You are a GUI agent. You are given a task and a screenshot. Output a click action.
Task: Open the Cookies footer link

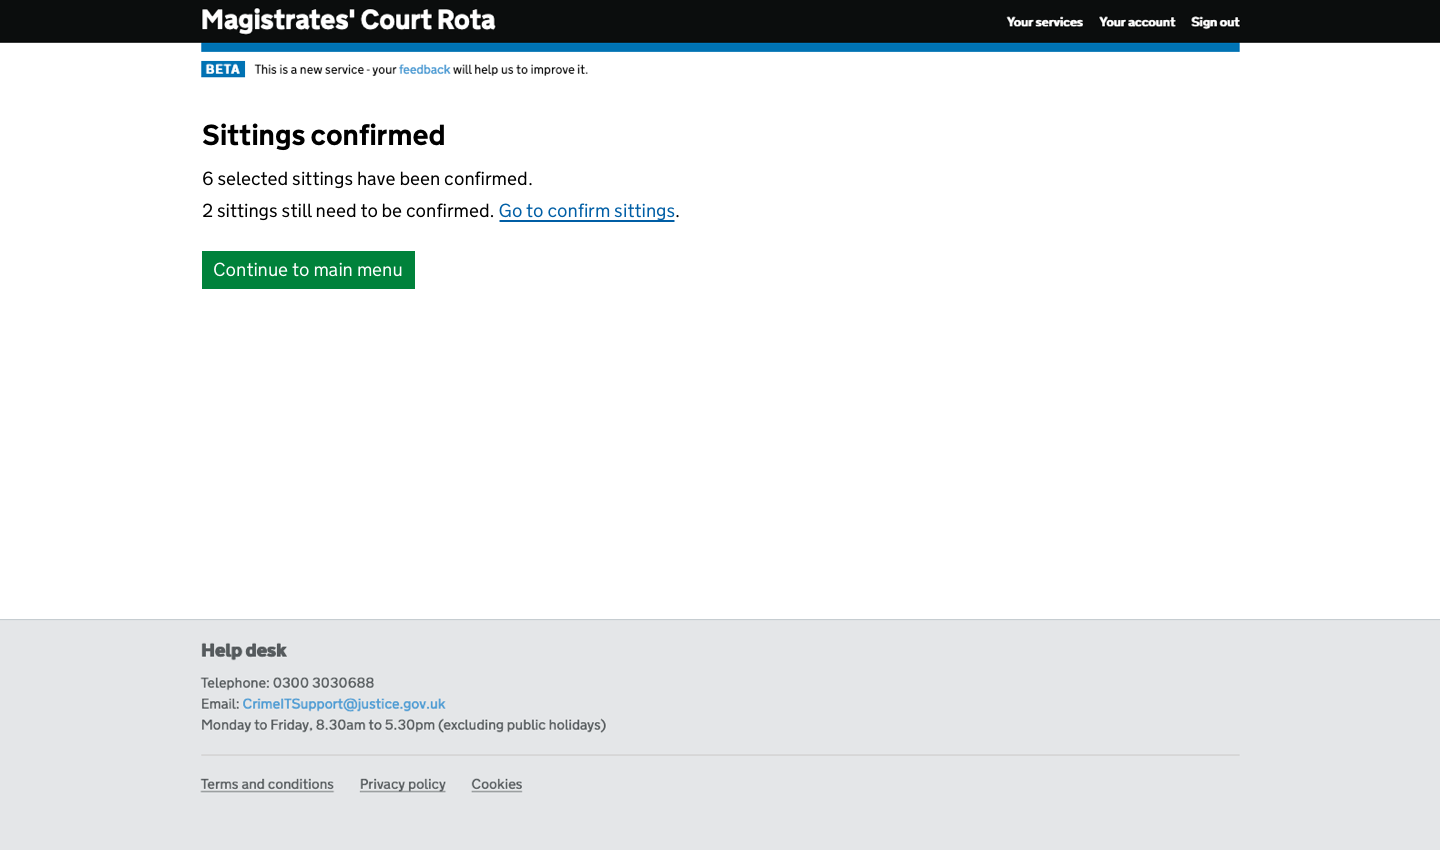pos(496,784)
